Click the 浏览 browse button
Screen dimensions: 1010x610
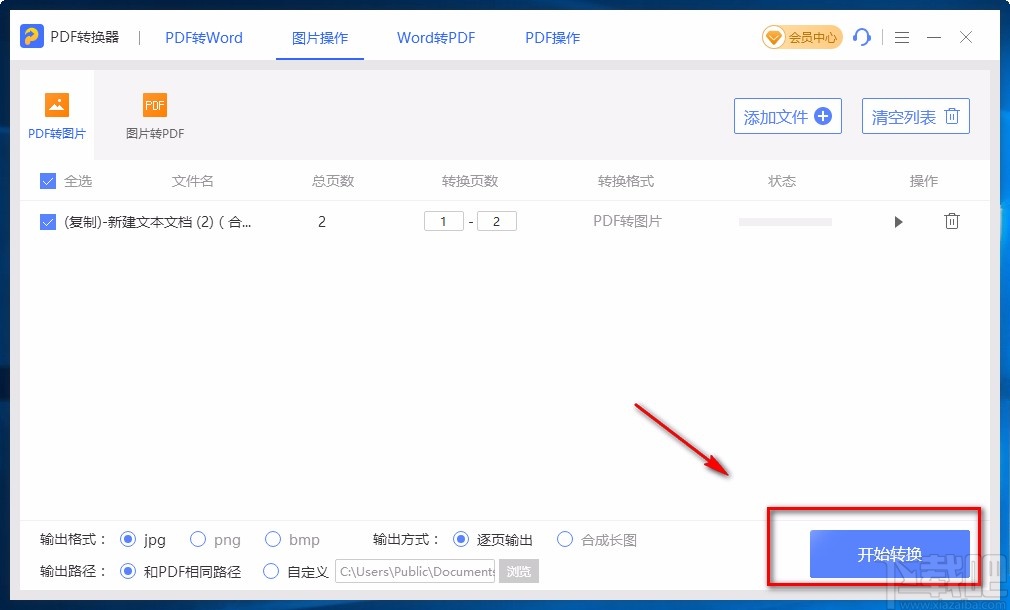(519, 571)
